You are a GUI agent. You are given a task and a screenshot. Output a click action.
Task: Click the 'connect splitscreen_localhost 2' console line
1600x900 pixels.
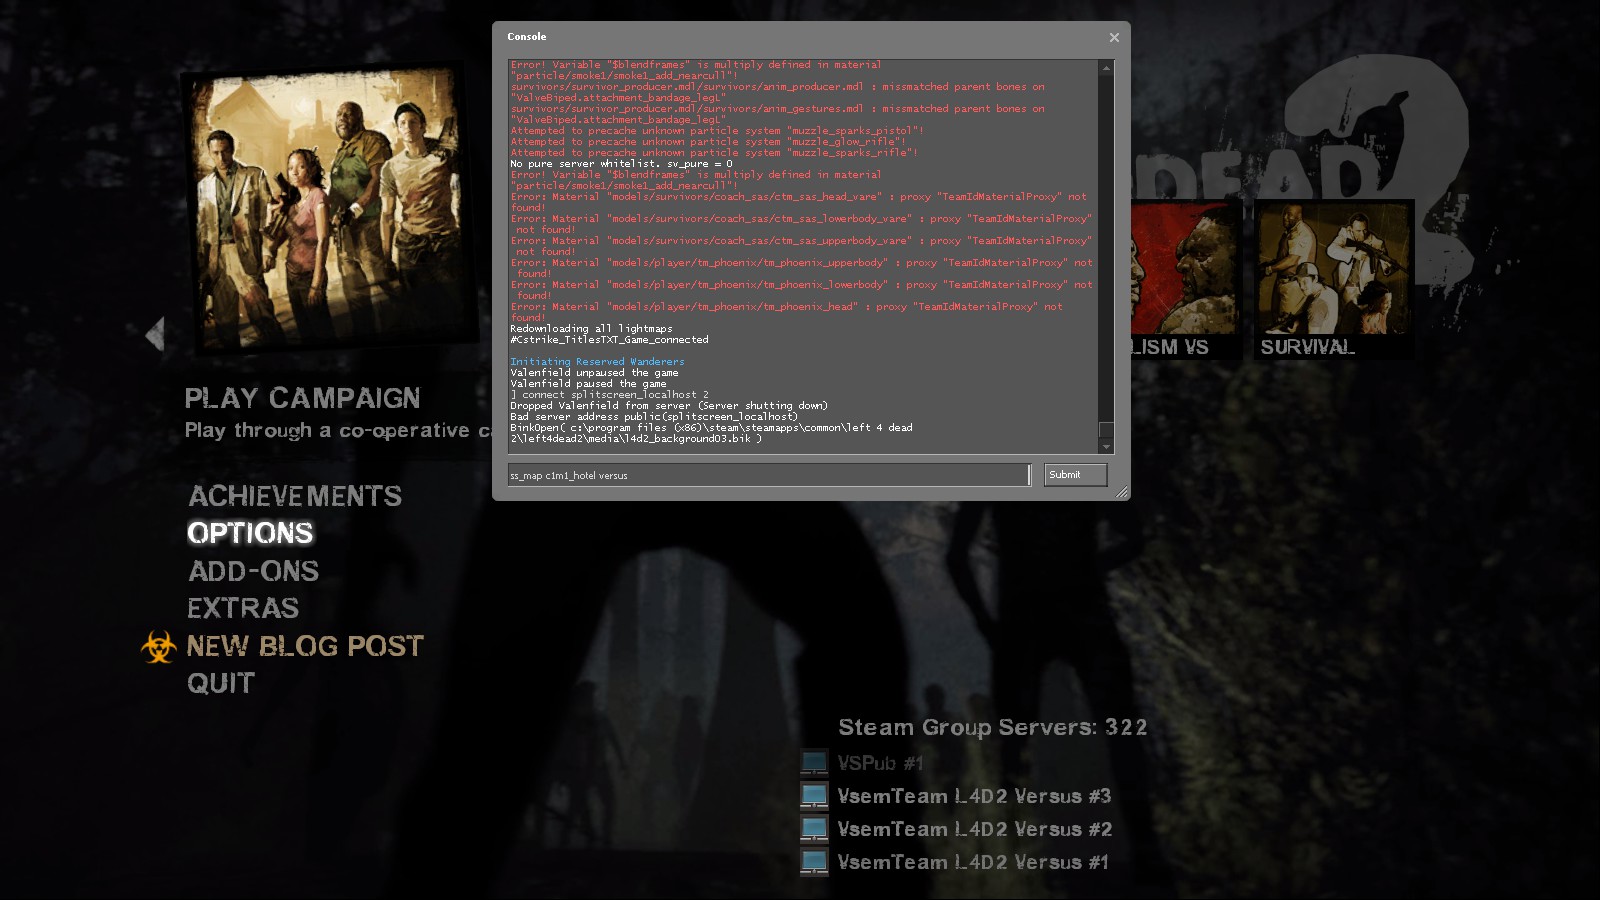[x=609, y=395]
